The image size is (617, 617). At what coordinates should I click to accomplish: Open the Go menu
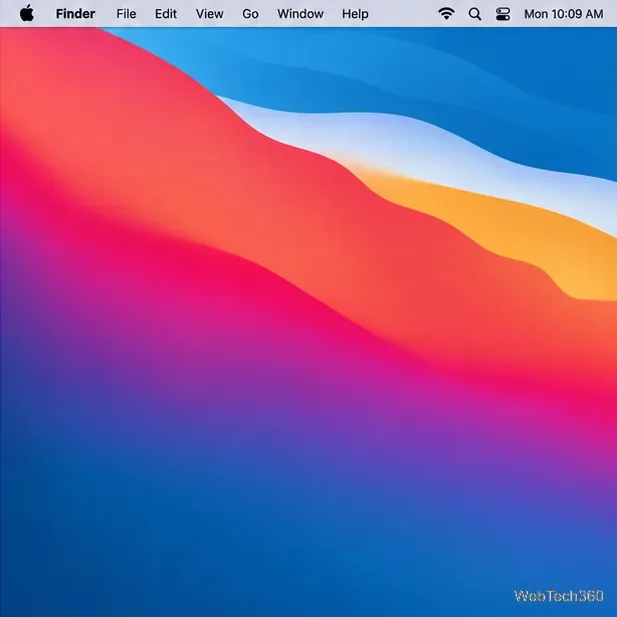[250, 14]
